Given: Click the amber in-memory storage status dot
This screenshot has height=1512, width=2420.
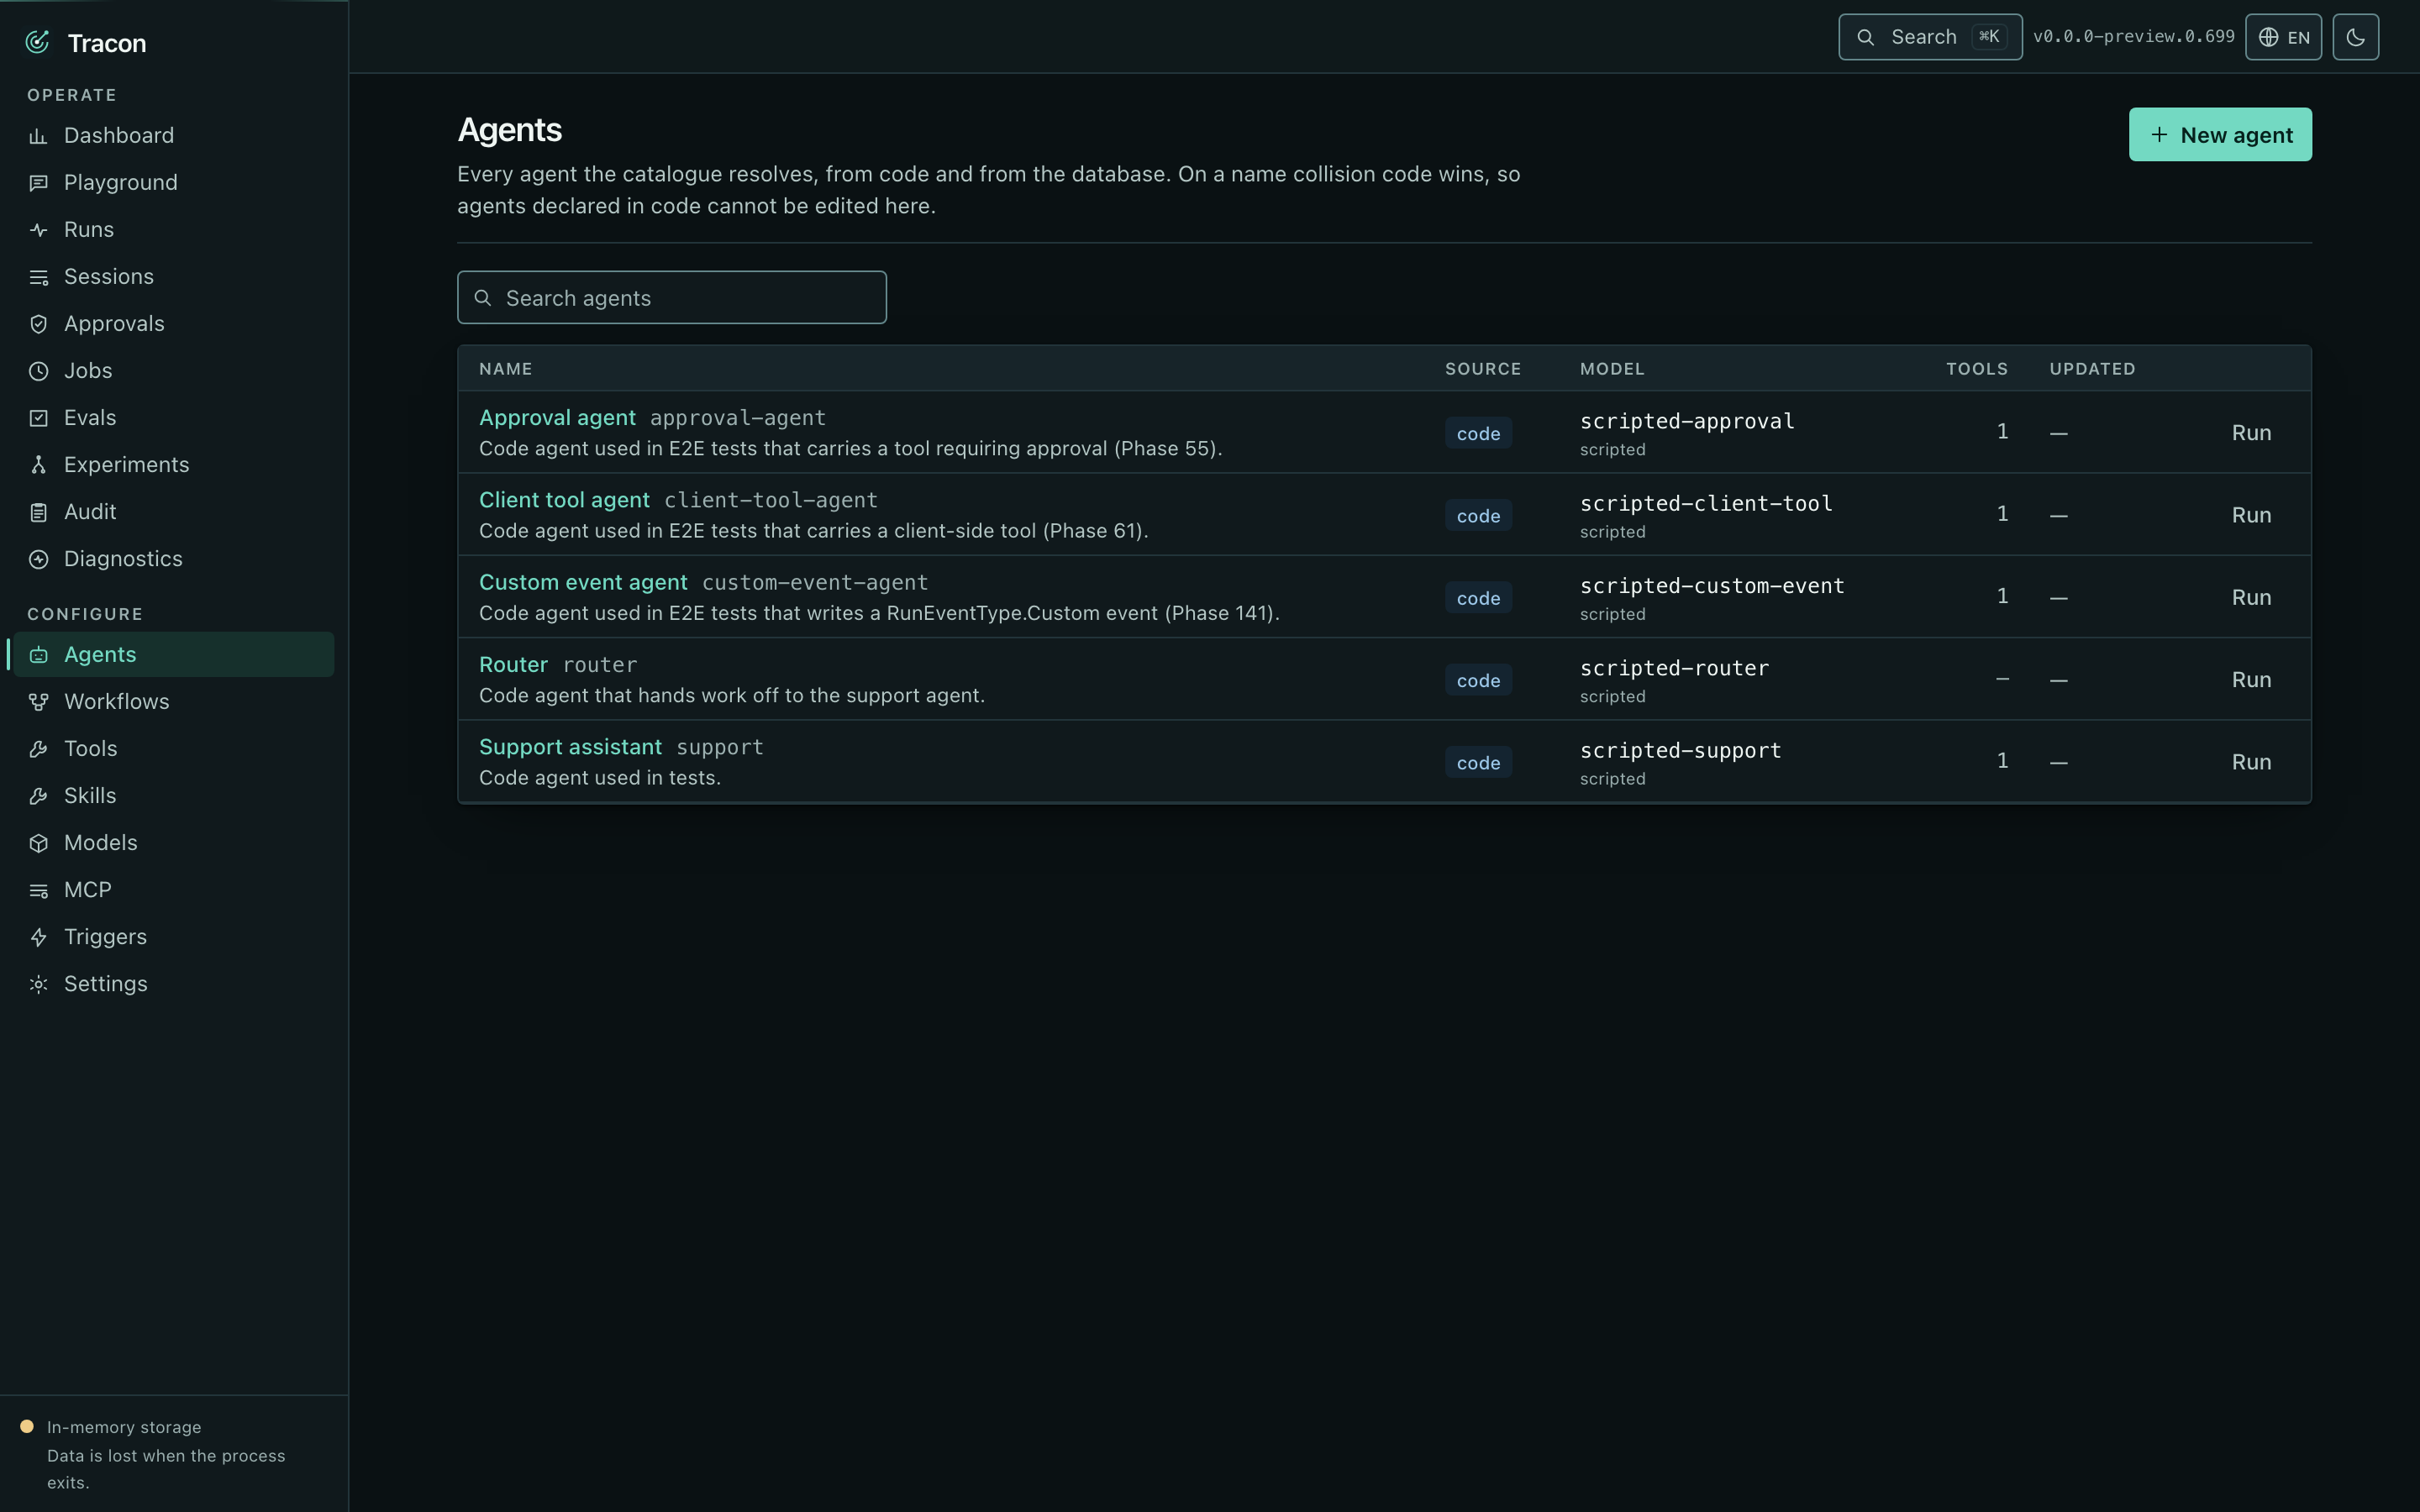Looking at the screenshot, I should click(x=27, y=1426).
